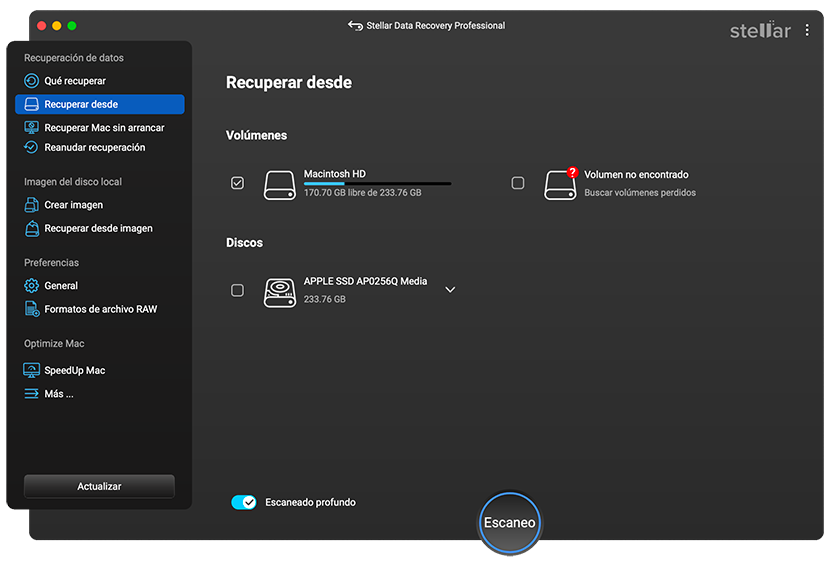Check the APPLE SSD AP0256Q Media checkbox
Image resolution: width=831 pixels, height=576 pixels.
pos(237,290)
